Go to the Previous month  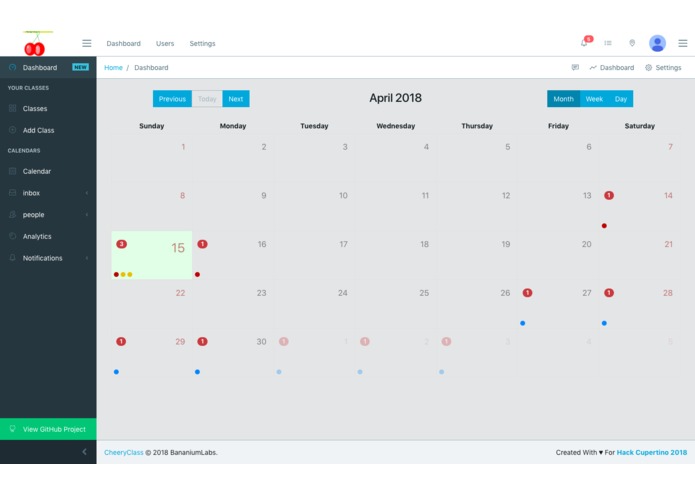172,99
